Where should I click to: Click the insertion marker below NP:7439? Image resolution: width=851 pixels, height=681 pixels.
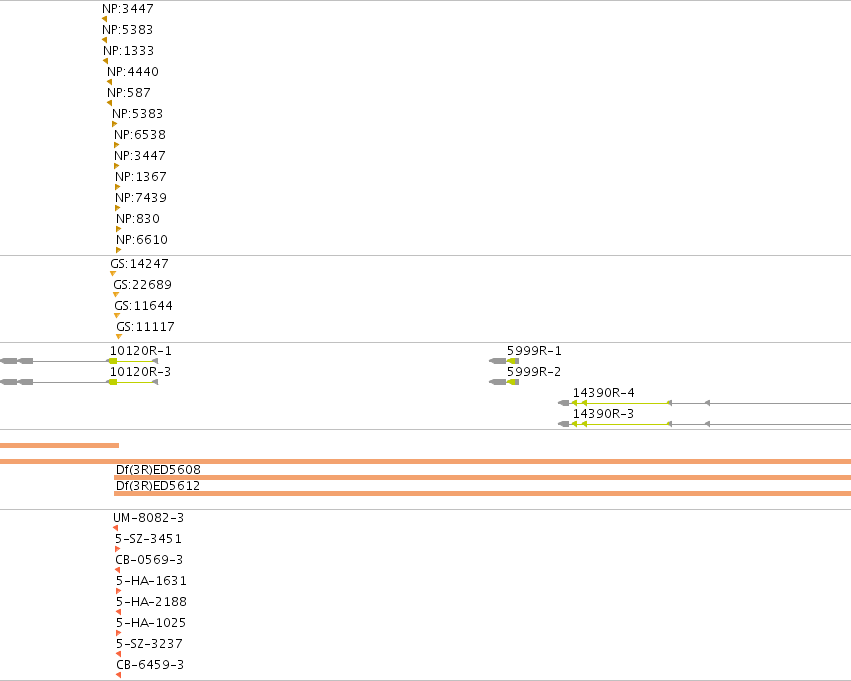tap(117, 208)
